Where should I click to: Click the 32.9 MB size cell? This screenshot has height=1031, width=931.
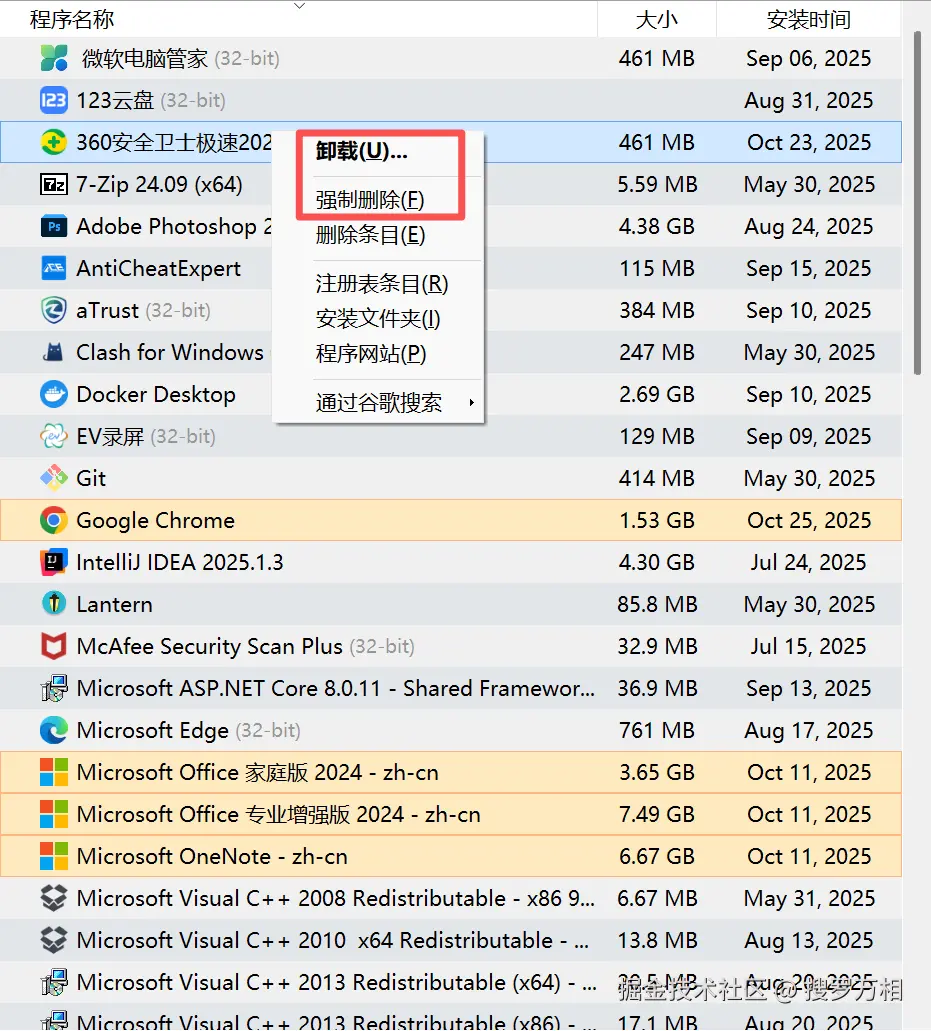(x=657, y=646)
